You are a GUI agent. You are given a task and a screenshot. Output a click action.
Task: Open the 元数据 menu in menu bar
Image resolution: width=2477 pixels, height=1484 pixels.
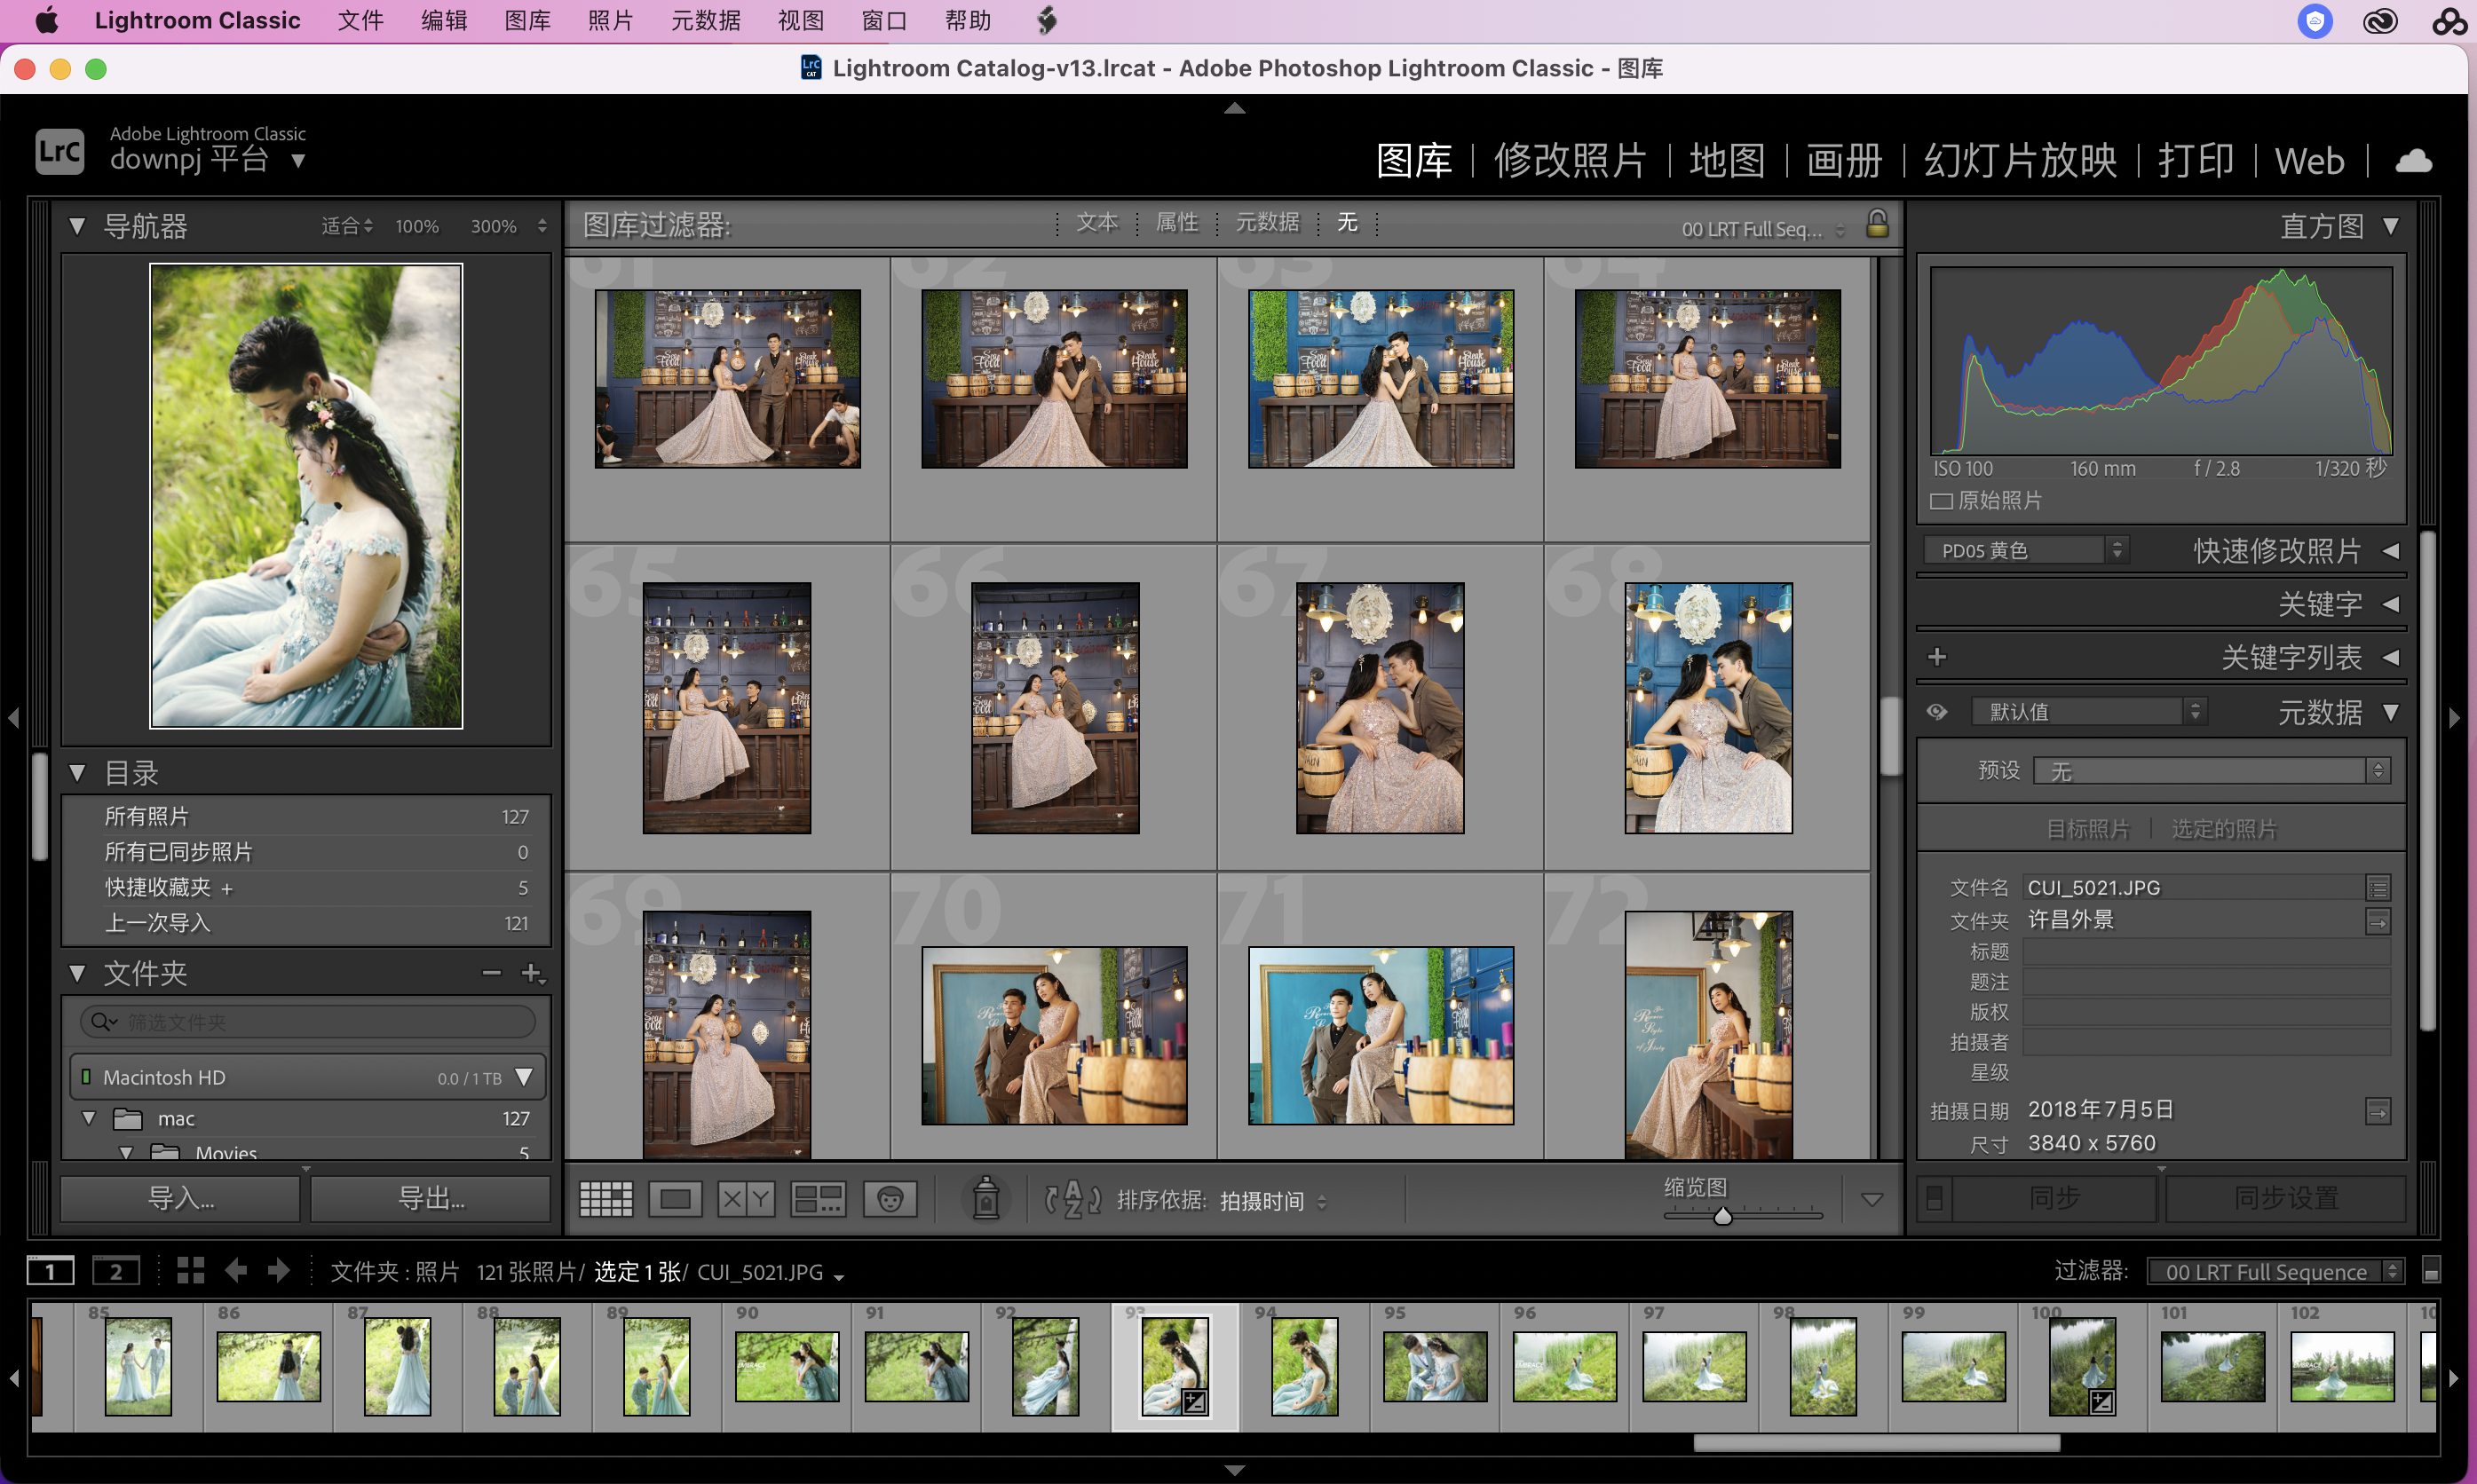tap(705, 20)
